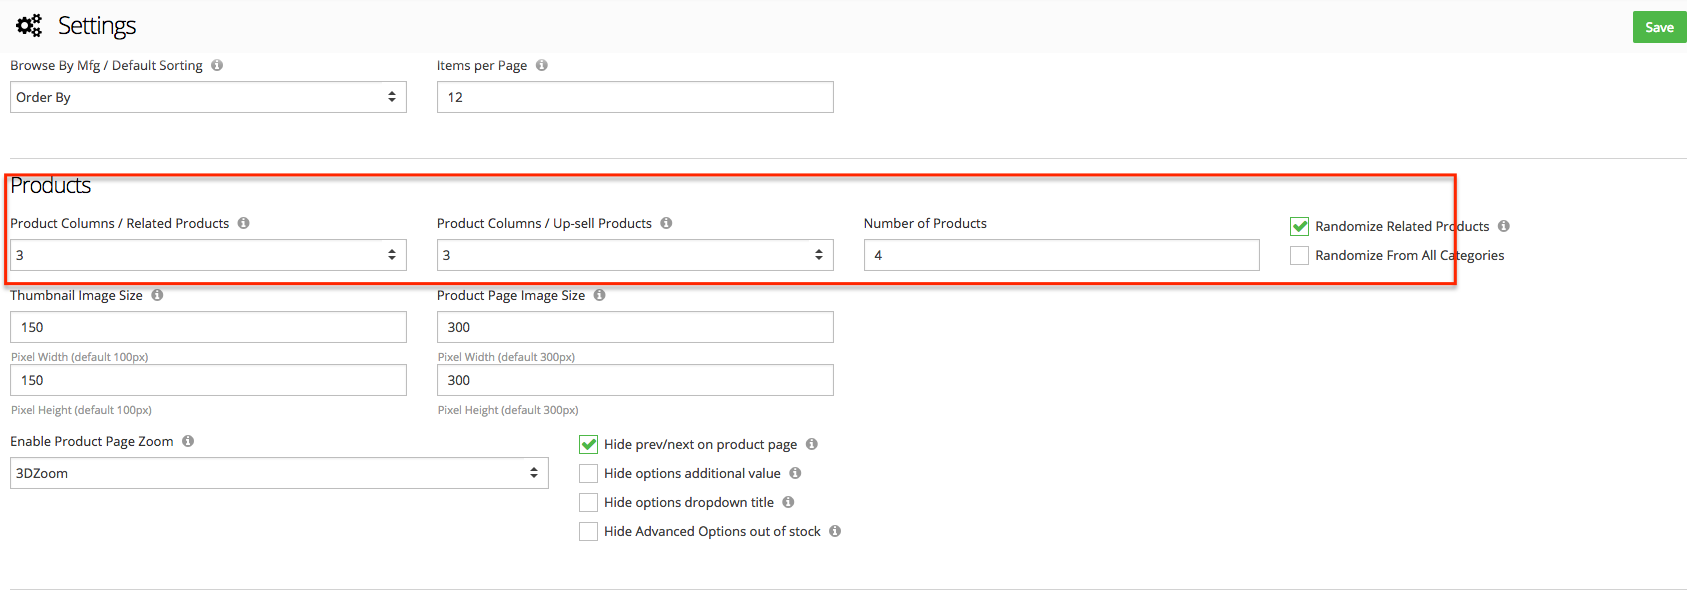Viewport: 1687px width, 590px height.
Task: Edit Thumbnail pixel height field
Action: click(208, 380)
